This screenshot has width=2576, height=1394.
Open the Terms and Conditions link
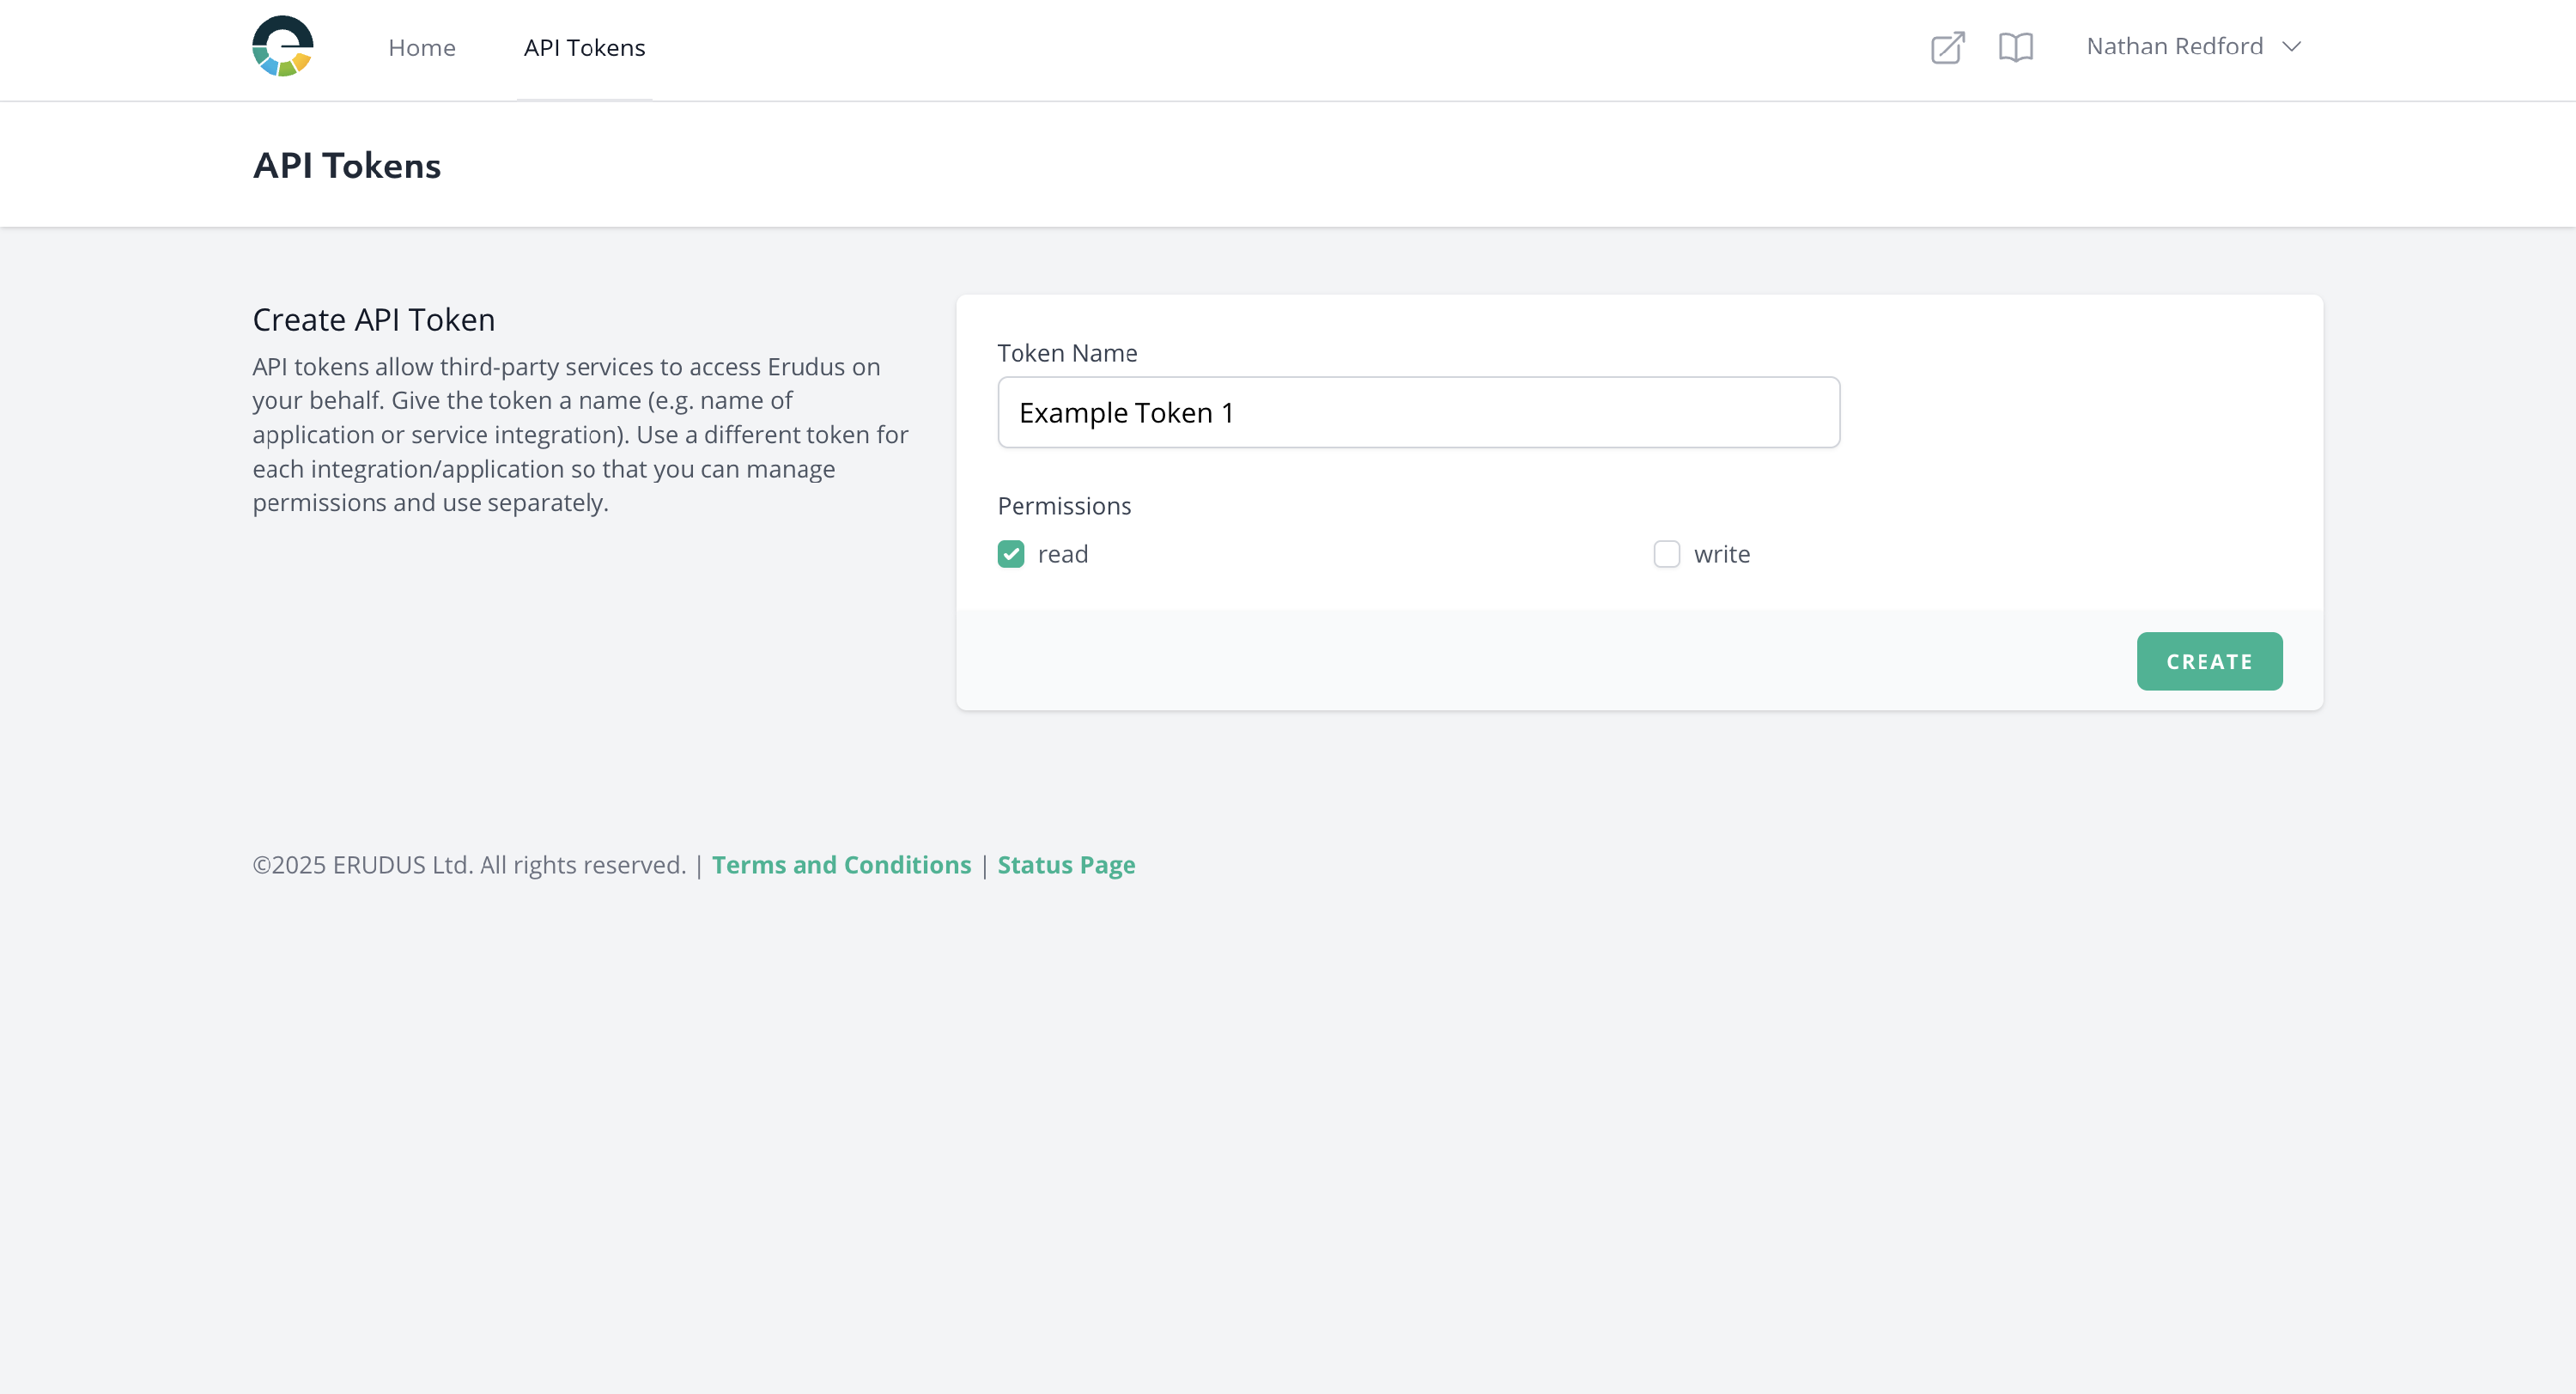click(841, 865)
